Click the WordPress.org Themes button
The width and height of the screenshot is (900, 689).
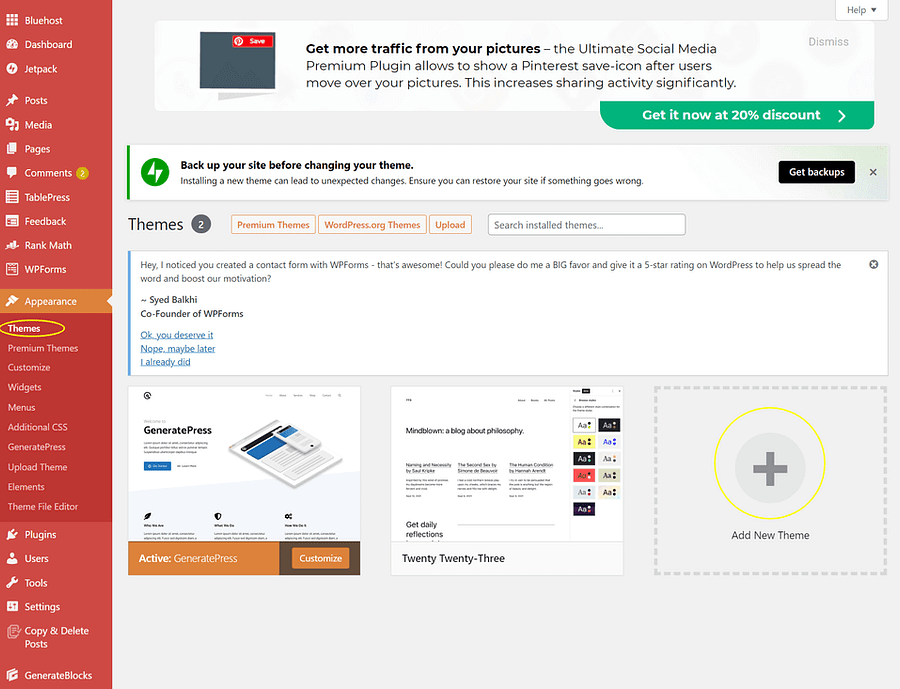(372, 224)
